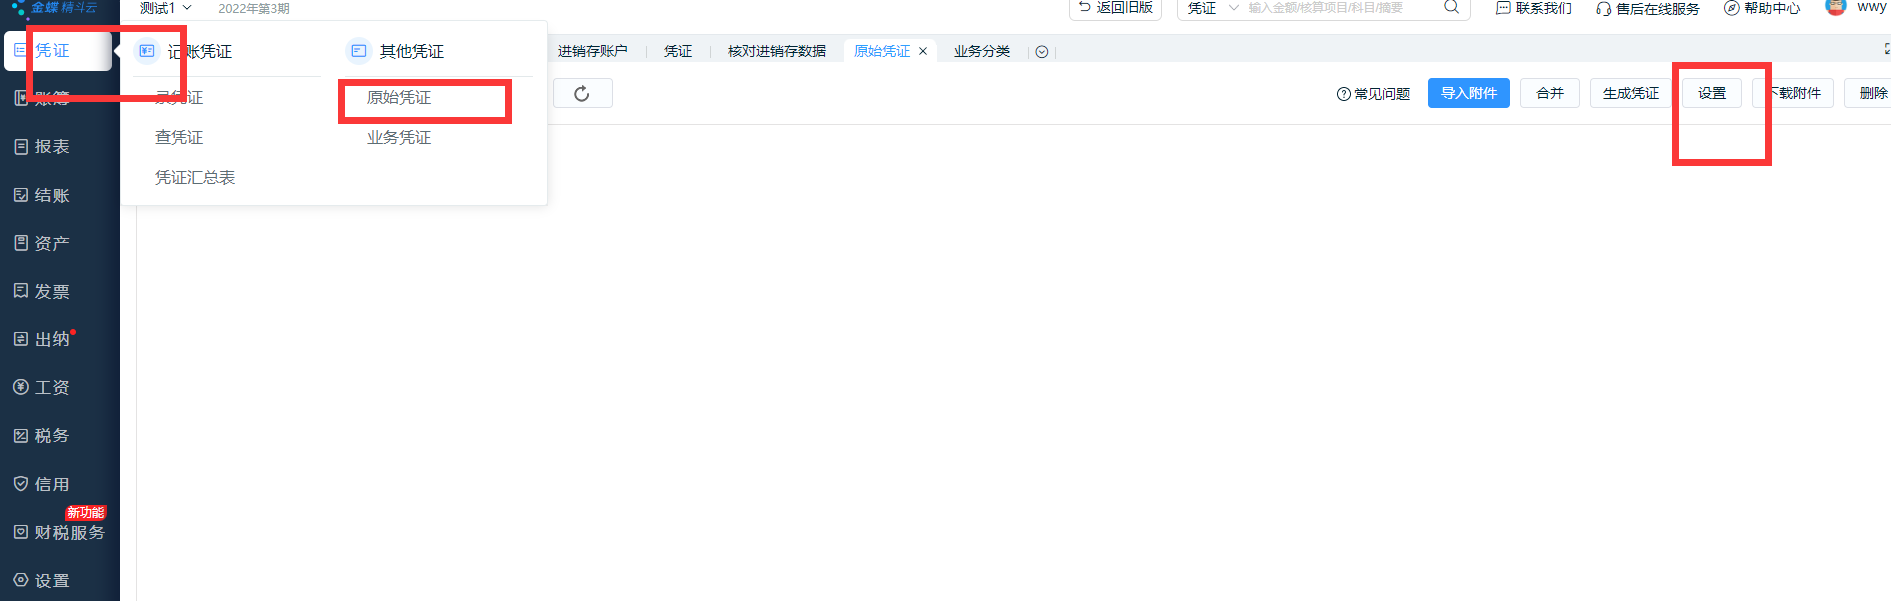The width and height of the screenshot is (1891, 601).
Task: Click the 生成凭证 button
Action: 1631,93
